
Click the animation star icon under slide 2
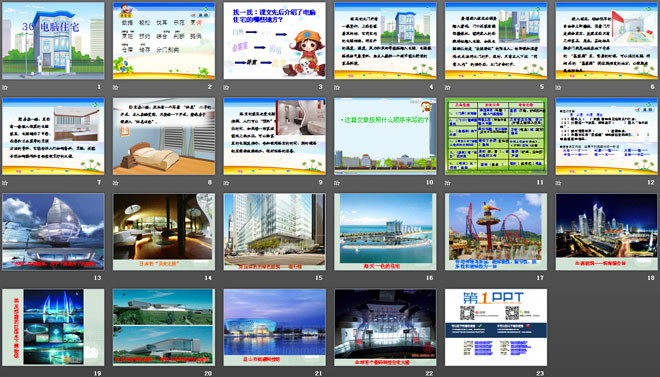(x=116, y=87)
